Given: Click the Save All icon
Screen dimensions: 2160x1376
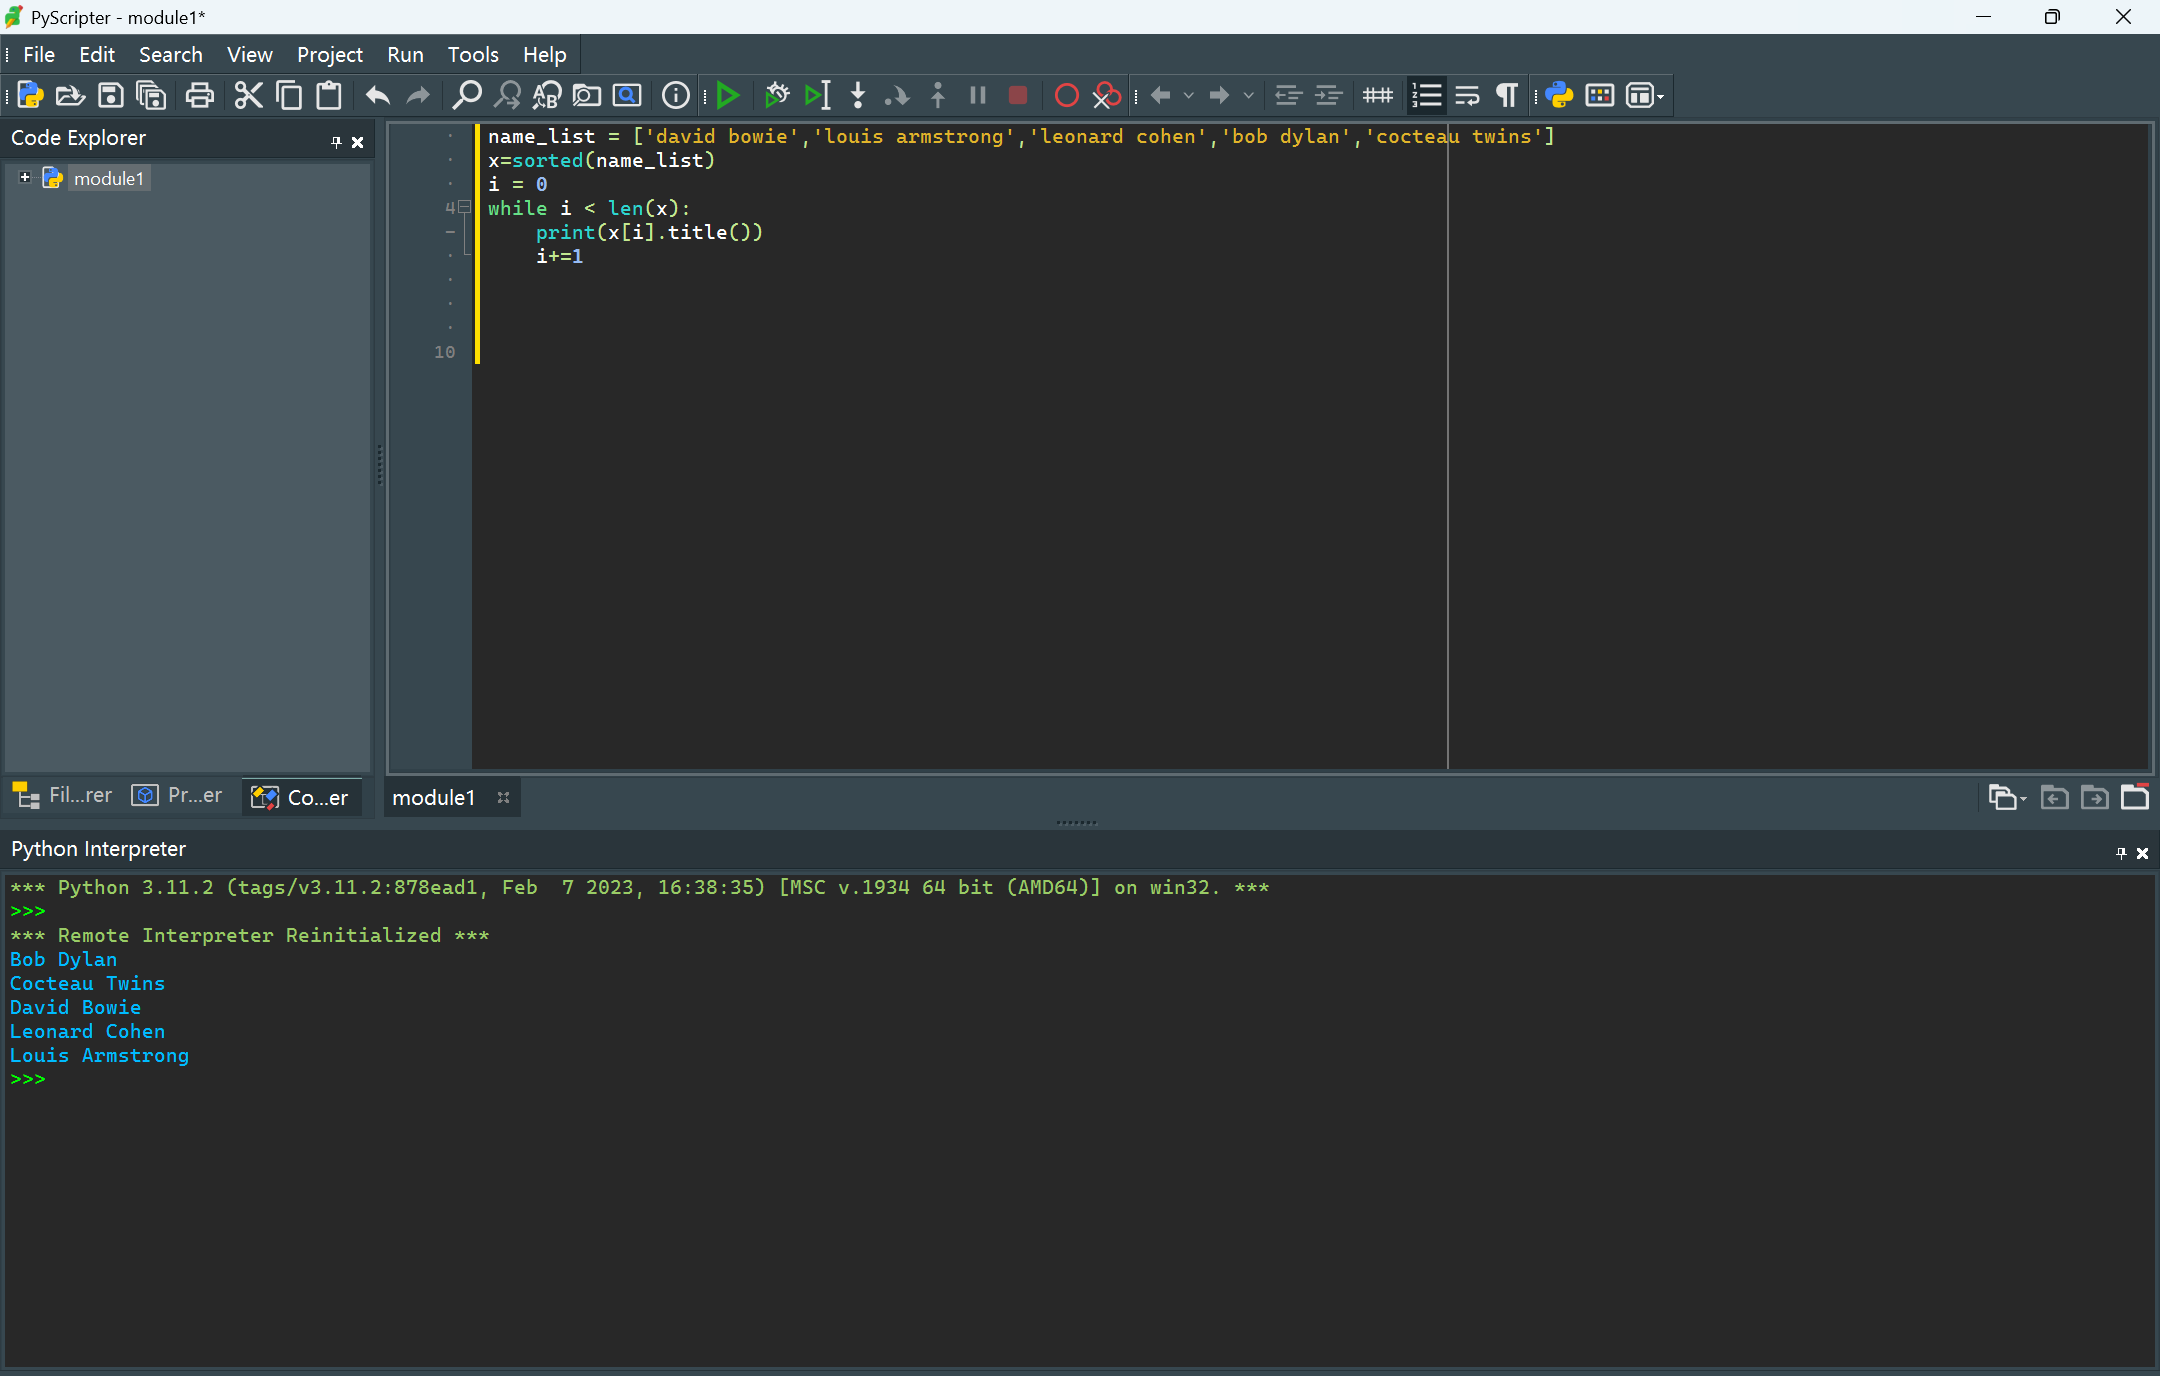Looking at the screenshot, I should pyautogui.click(x=151, y=96).
